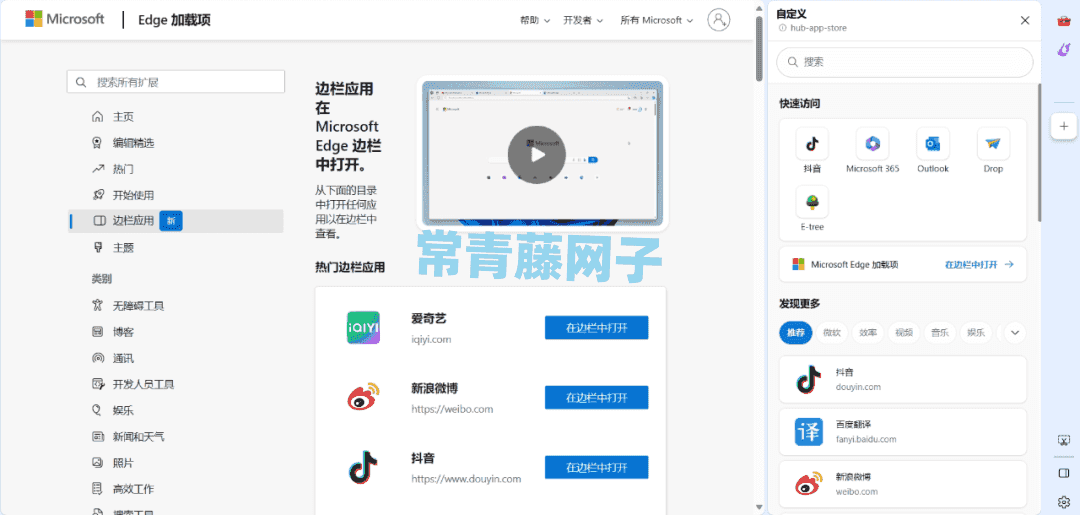Expand the 所有 Microsoft dropdown
The image size is (1080, 515).
click(656, 20)
